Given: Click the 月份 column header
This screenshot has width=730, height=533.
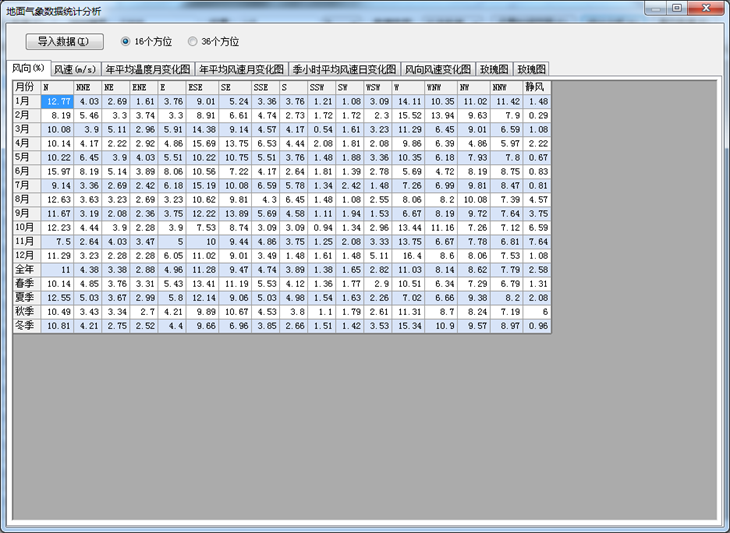Looking at the screenshot, I should coord(26,88).
